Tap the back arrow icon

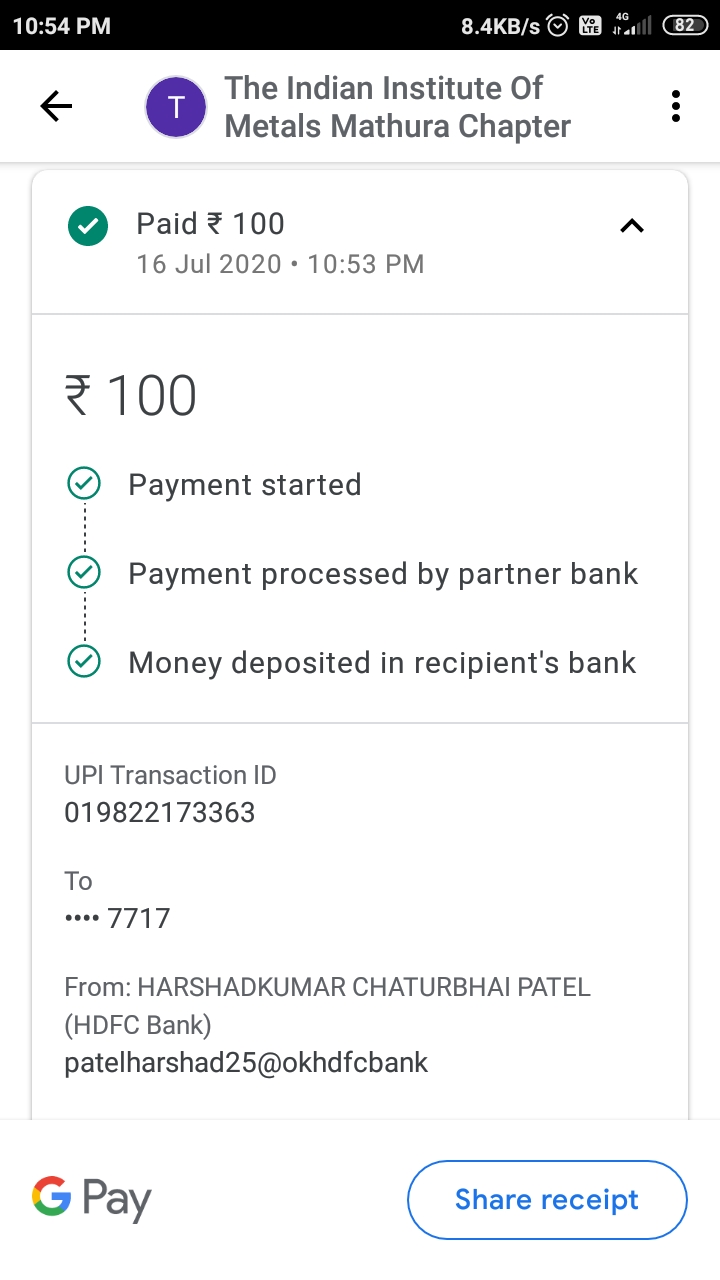tap(56, 106)
